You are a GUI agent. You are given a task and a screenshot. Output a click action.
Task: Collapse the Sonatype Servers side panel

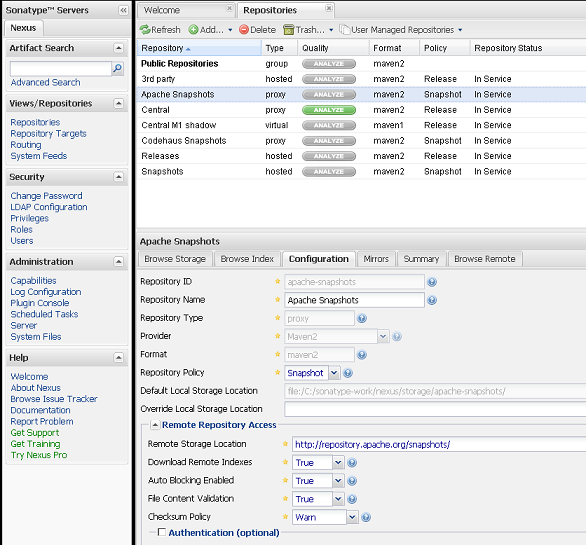click(123, 10)
